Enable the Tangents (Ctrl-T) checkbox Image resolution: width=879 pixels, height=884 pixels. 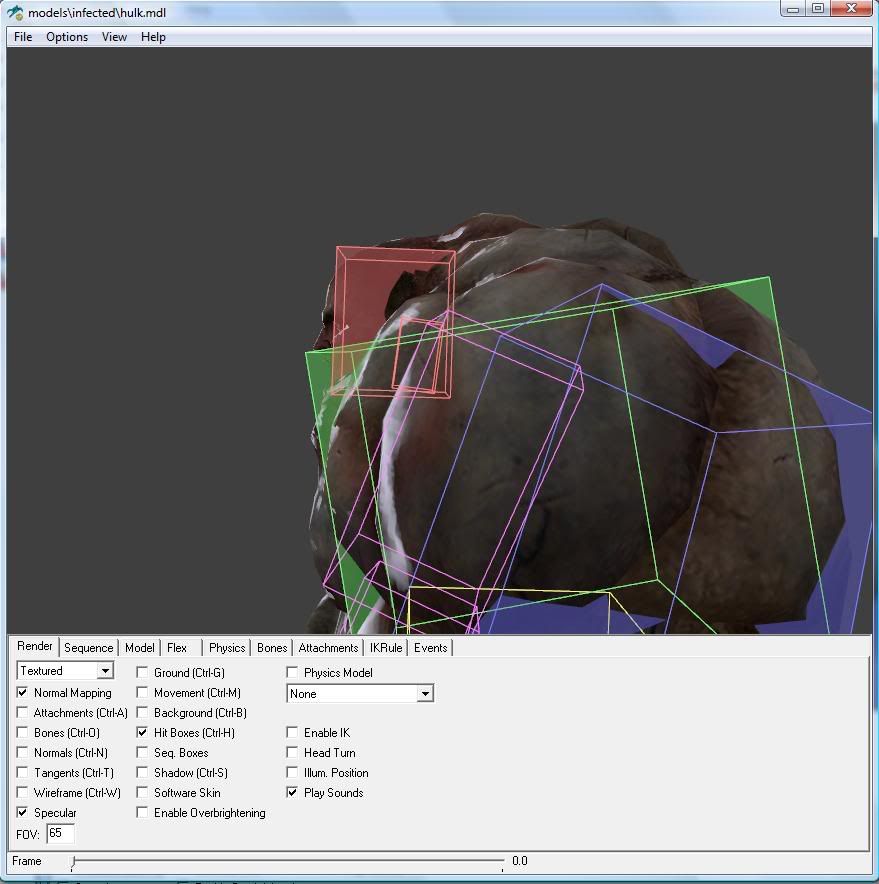tap(23, 772)
